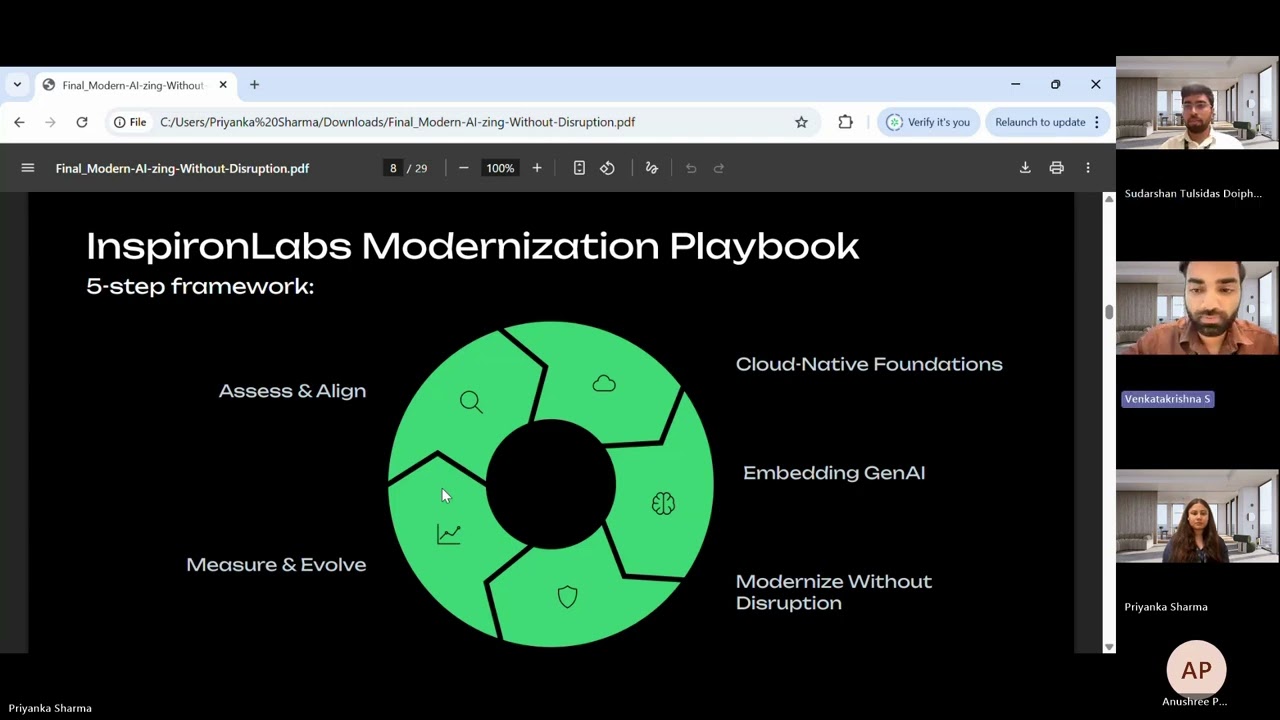The height and width of the screenshot is (720, 1280).
Task: Rotate the PDF counterclockwise
Action: (x=607, y=168)
